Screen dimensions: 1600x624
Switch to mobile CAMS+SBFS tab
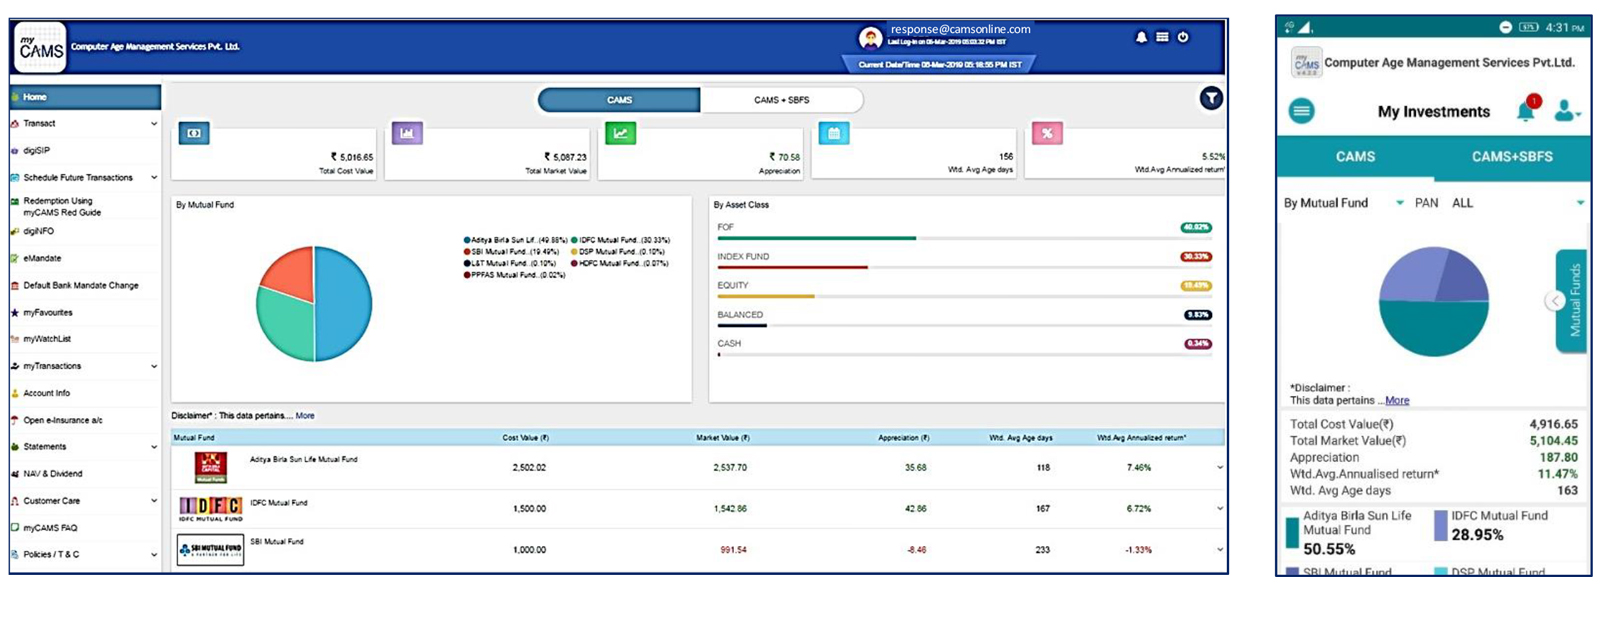1511,157
